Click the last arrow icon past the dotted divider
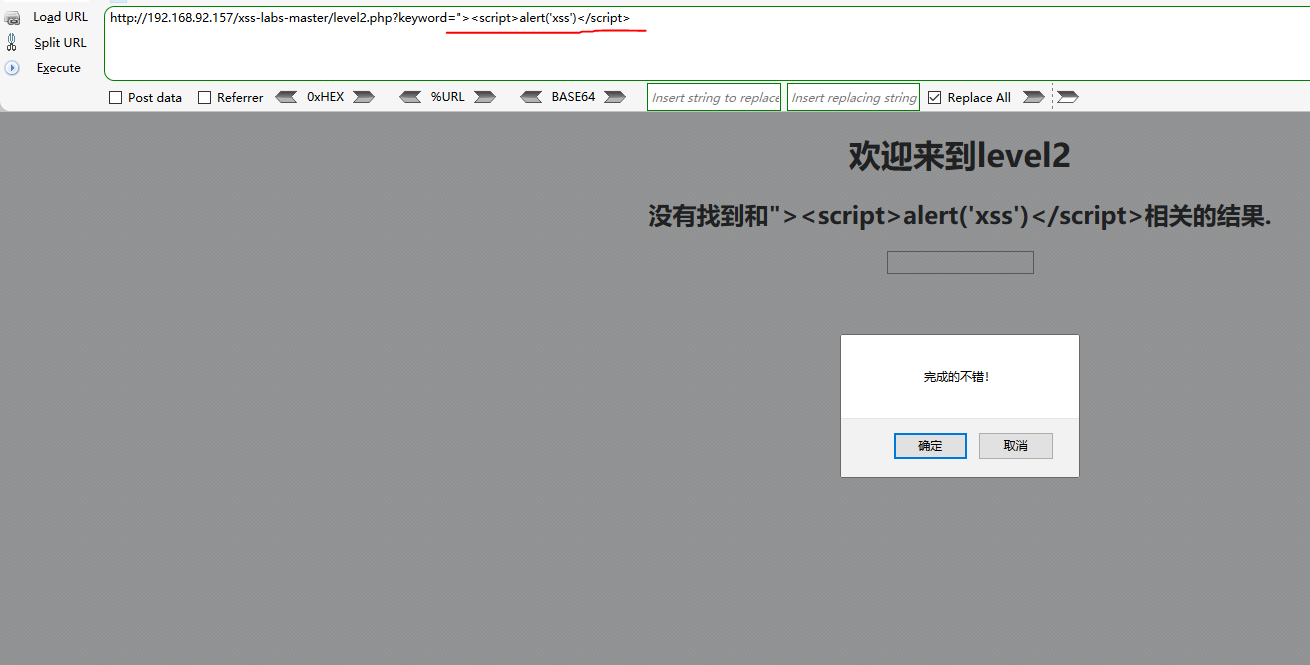 tap(1068, 97)
